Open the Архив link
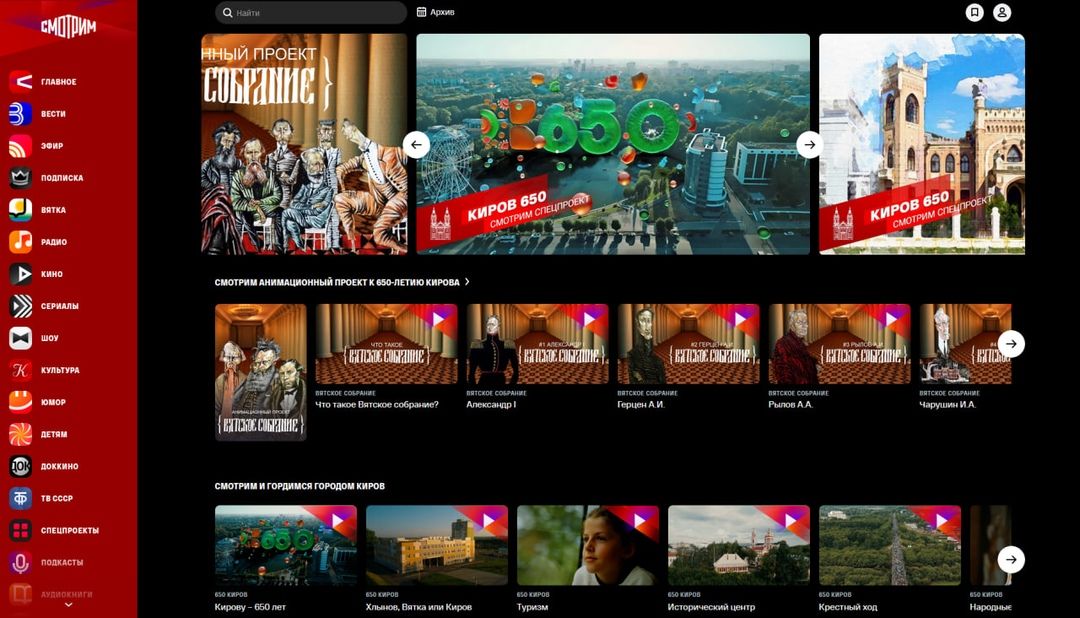Screen dimensions: 1080x618 [435, 12]
